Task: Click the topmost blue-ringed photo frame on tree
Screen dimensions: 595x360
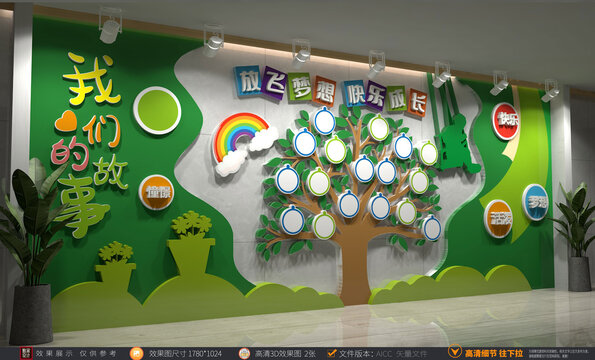Action: coord(324,121)
